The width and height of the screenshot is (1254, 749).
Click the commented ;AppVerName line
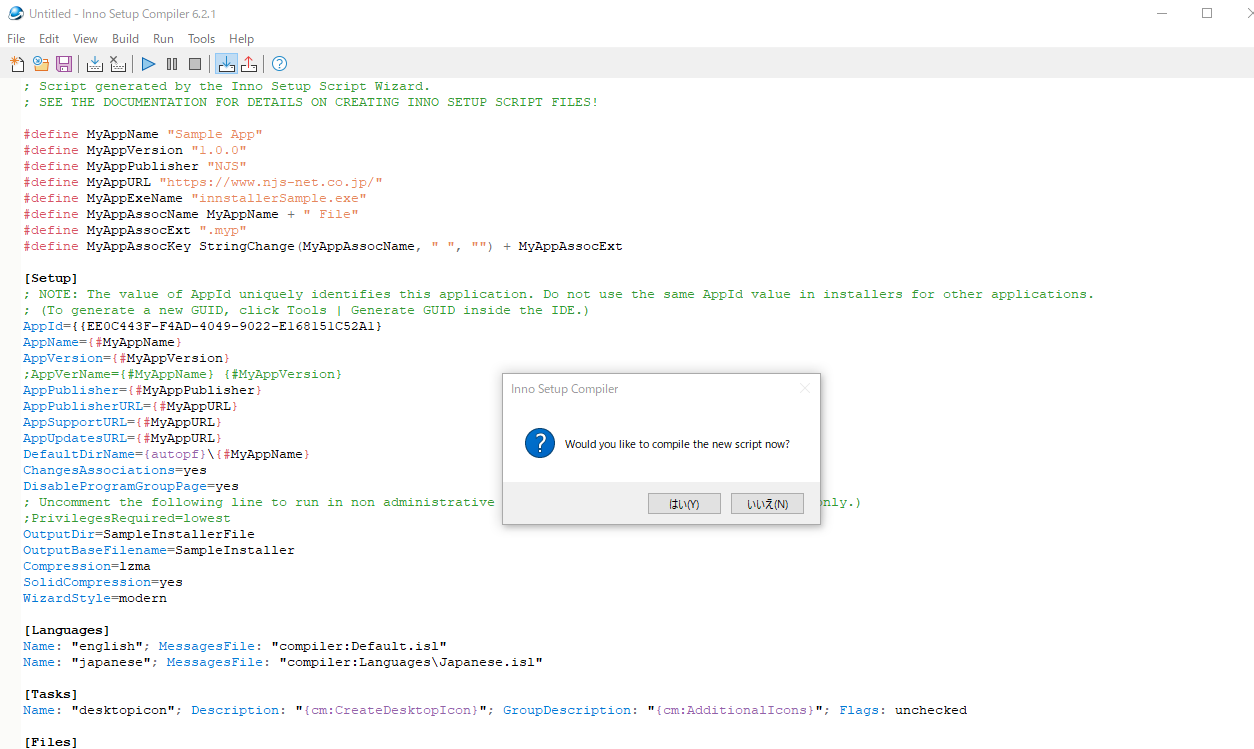point(183,374)
